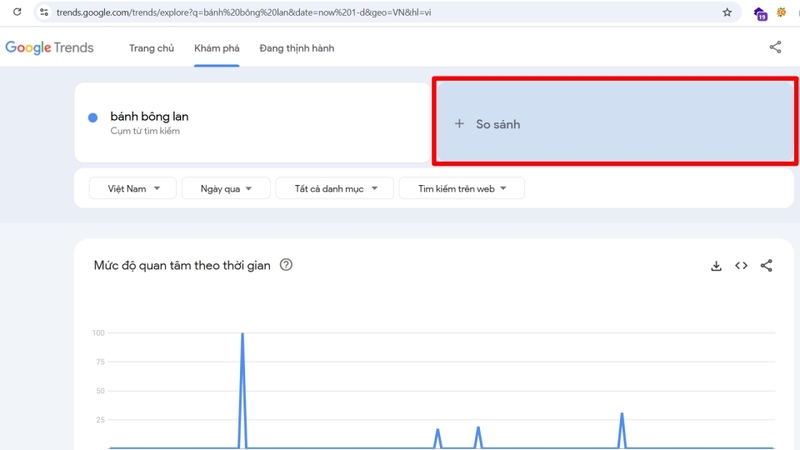Download interest over time data as CSV
This screenshot has height=450, width=800.
point(716,266)
